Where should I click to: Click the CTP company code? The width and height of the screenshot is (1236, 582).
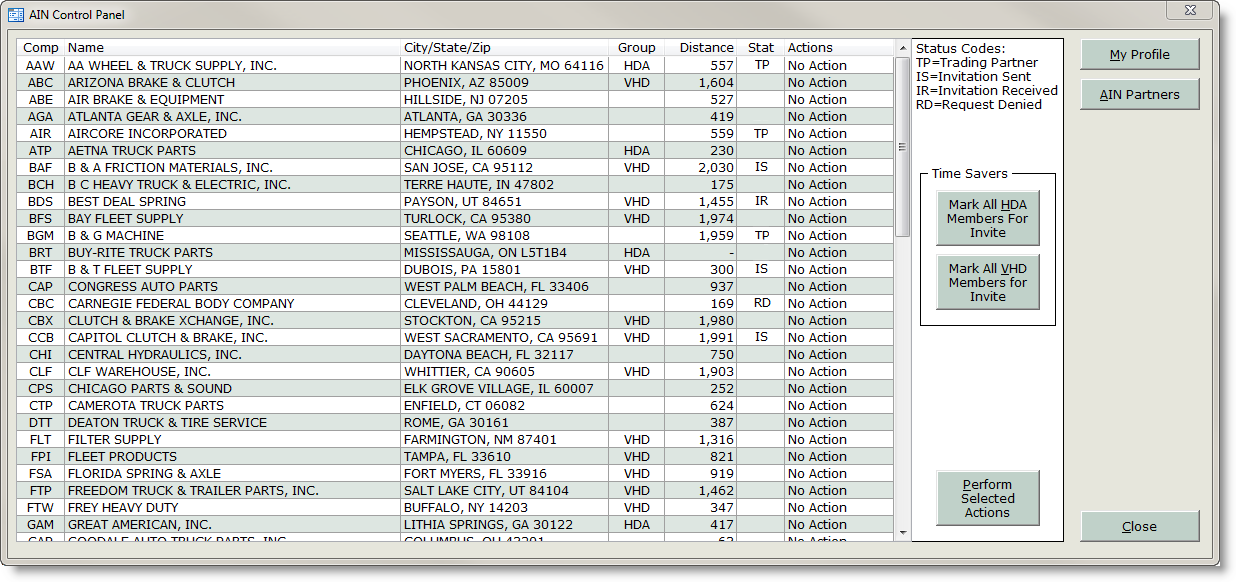point(41,406)
